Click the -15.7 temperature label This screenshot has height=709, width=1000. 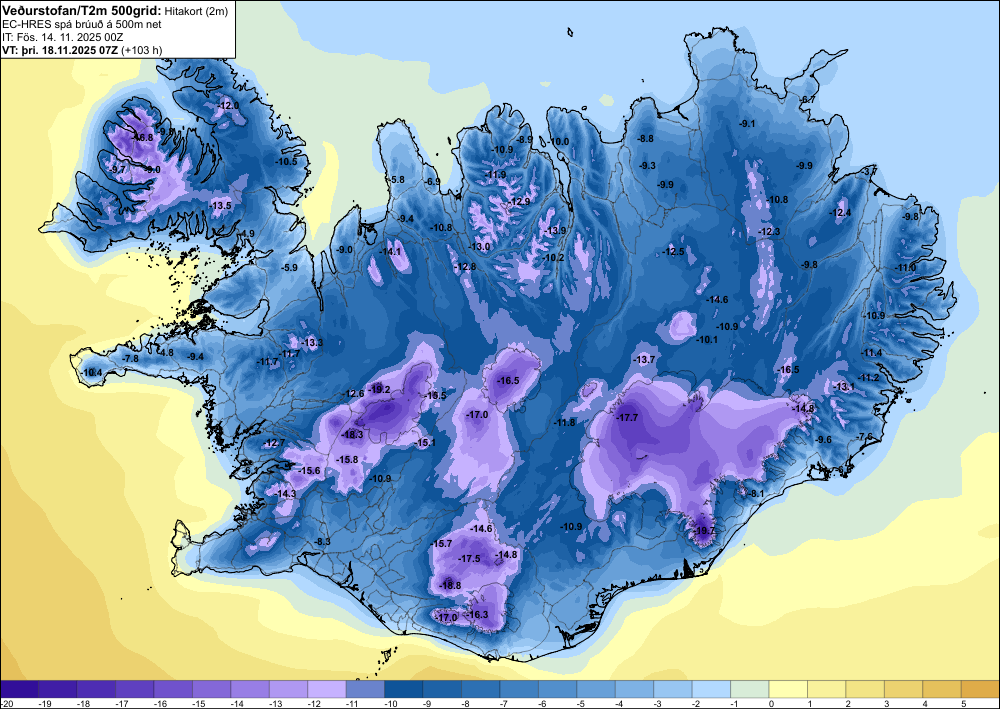442,544
